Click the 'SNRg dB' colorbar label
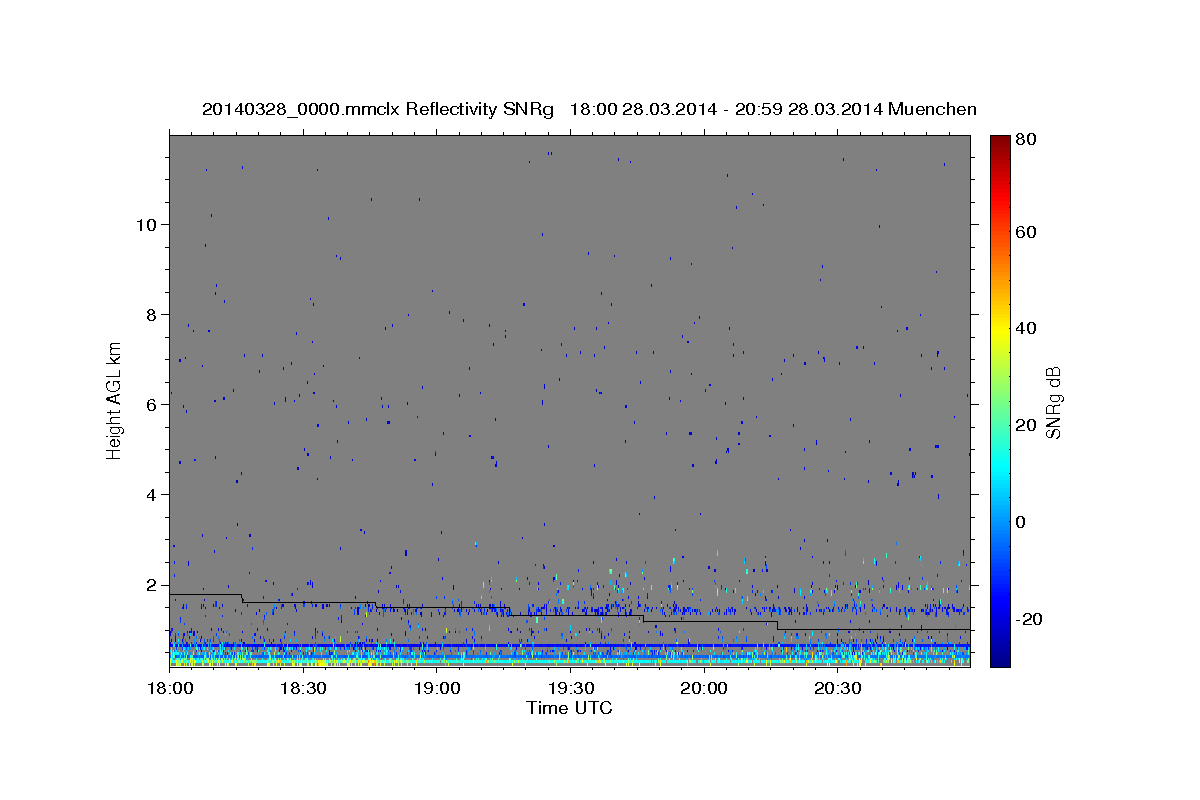 click(x=1053, y=401)
